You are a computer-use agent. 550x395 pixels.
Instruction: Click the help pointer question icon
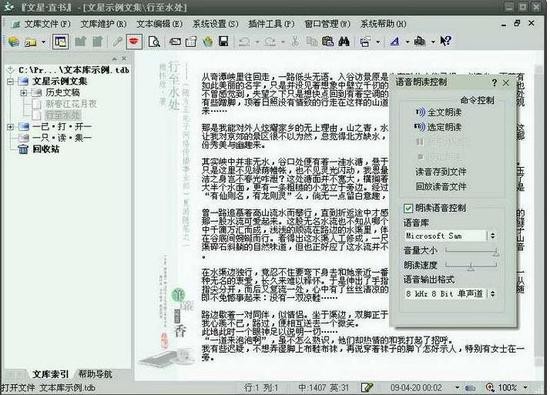click(x=445, y=41)
